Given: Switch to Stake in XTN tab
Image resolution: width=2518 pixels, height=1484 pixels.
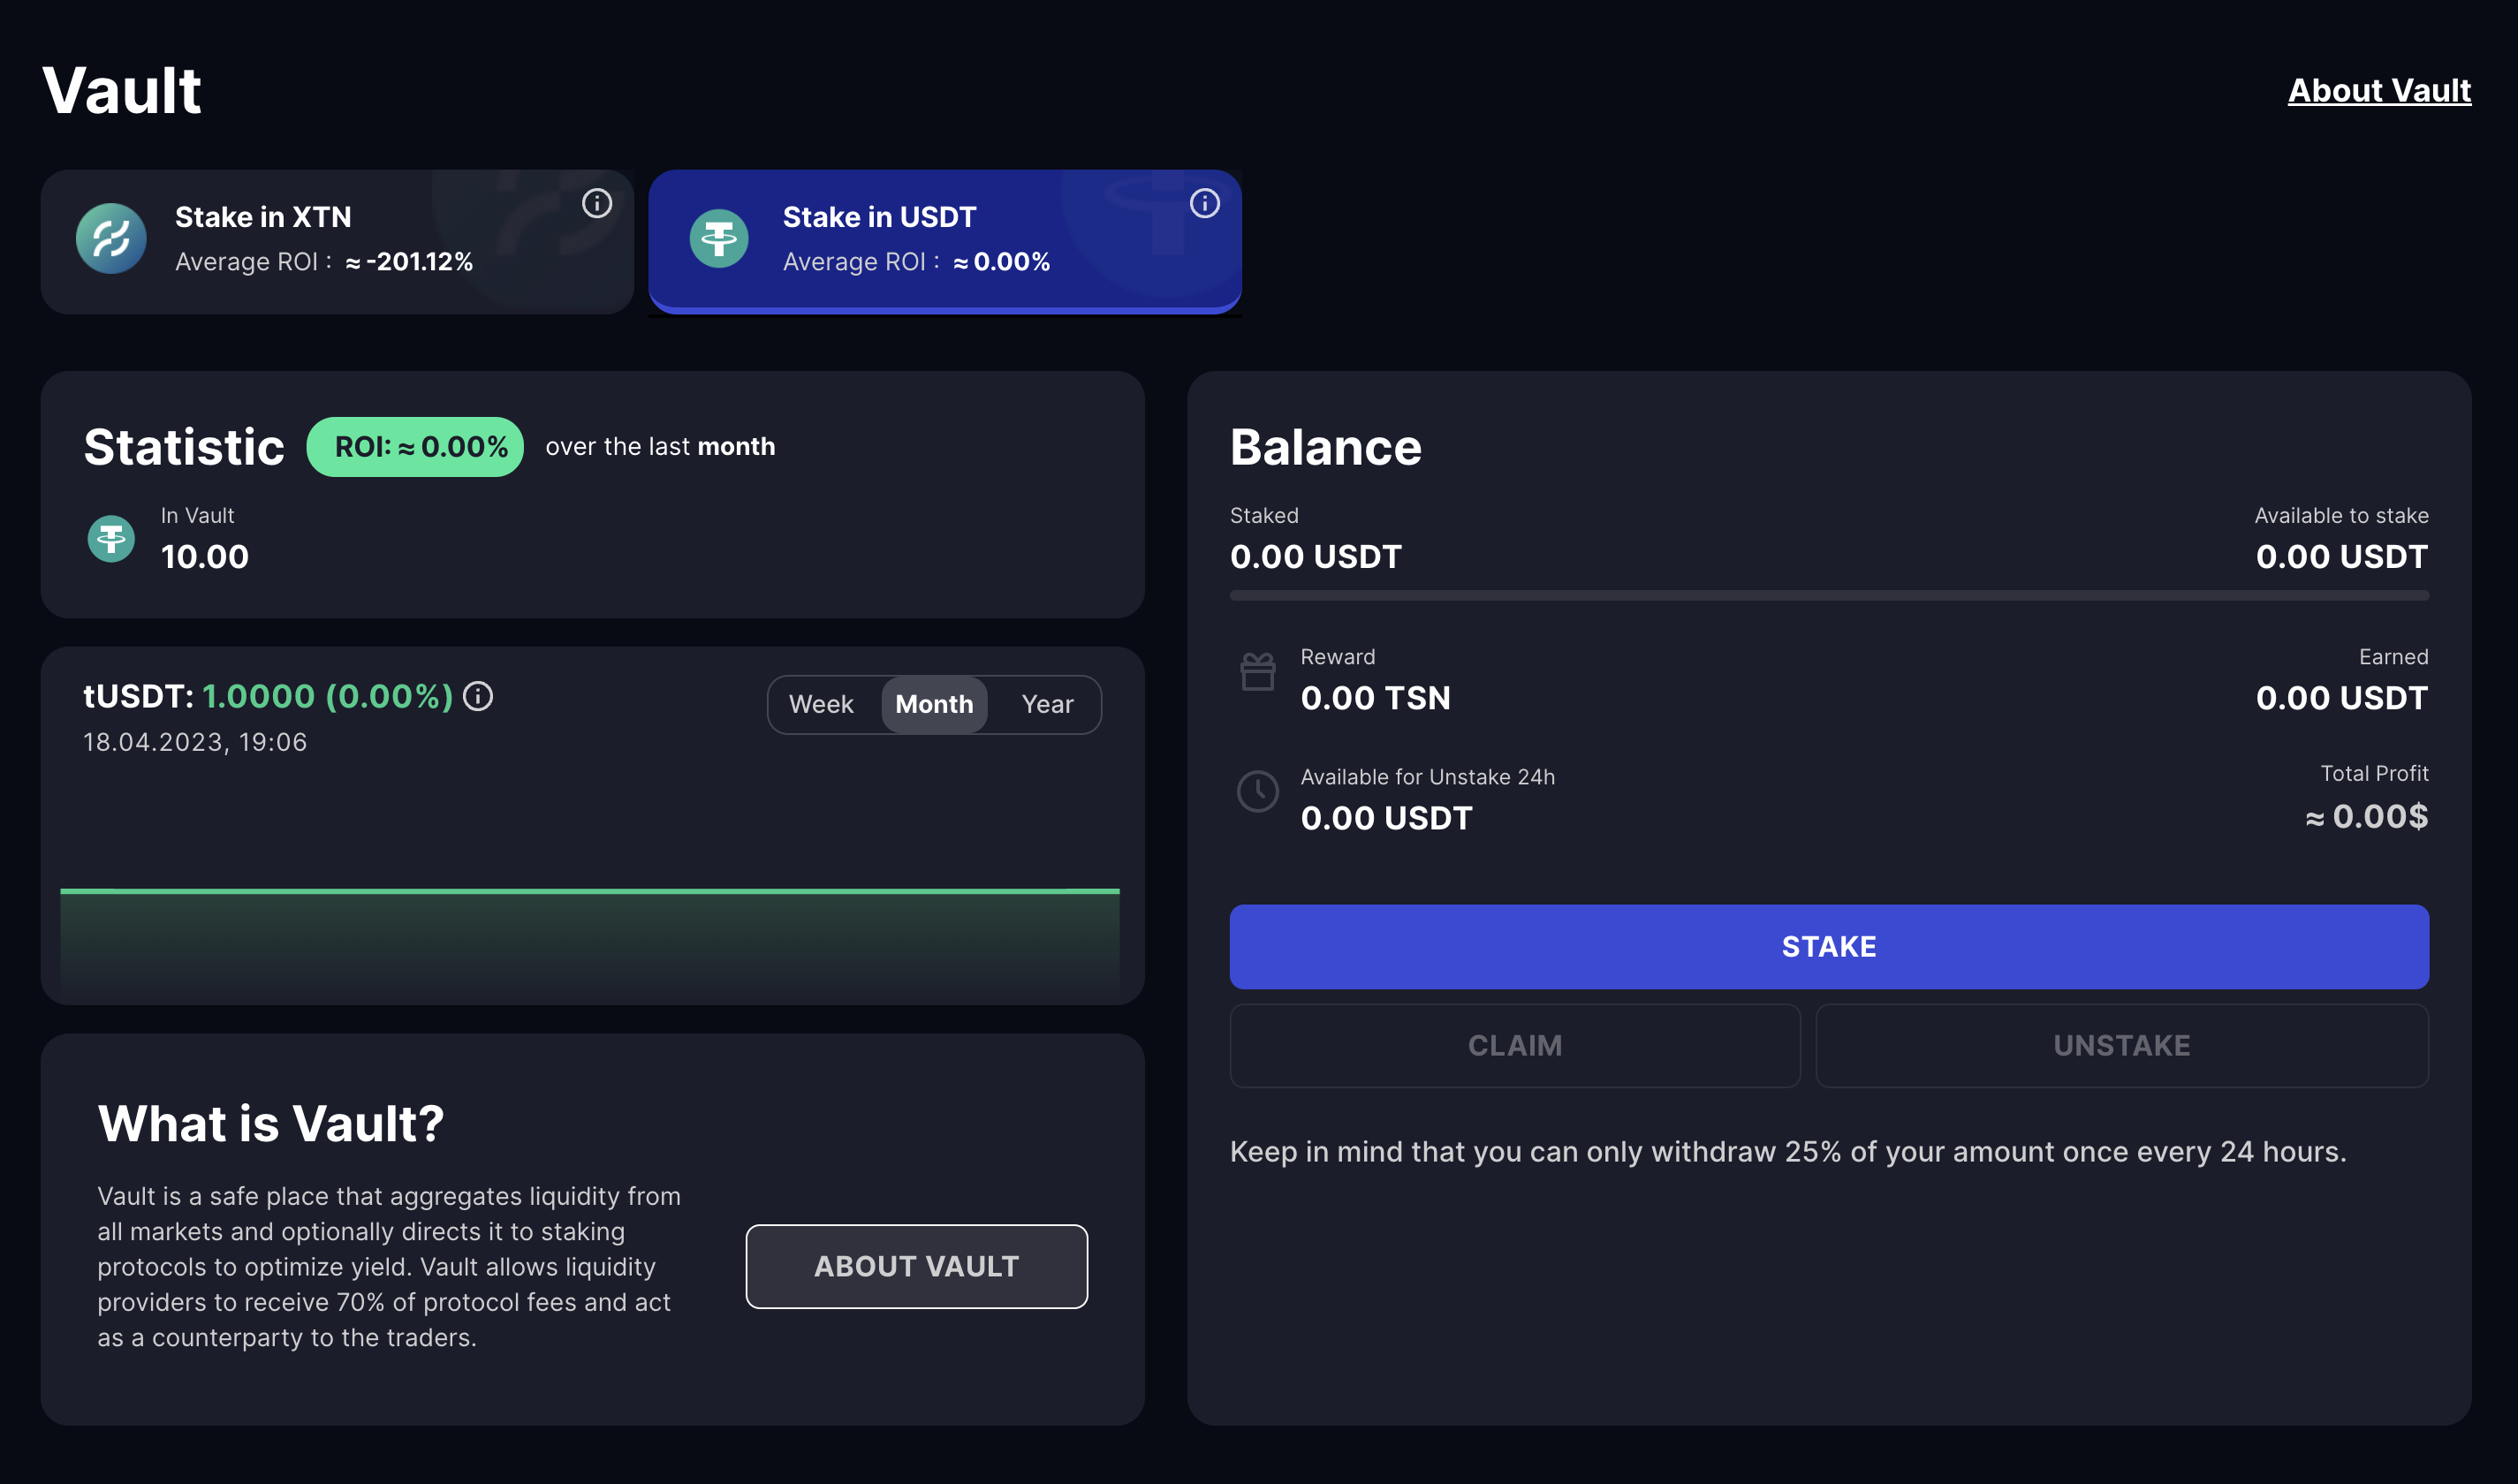Looking at the screenshot, I should click(x=337, y=241).
